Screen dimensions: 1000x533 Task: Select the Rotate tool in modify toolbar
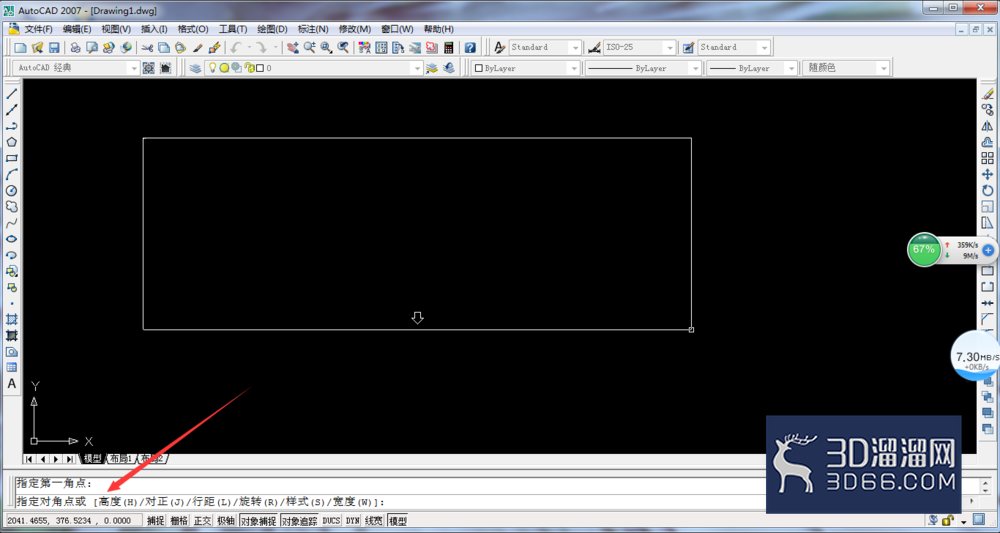[987, 191]
